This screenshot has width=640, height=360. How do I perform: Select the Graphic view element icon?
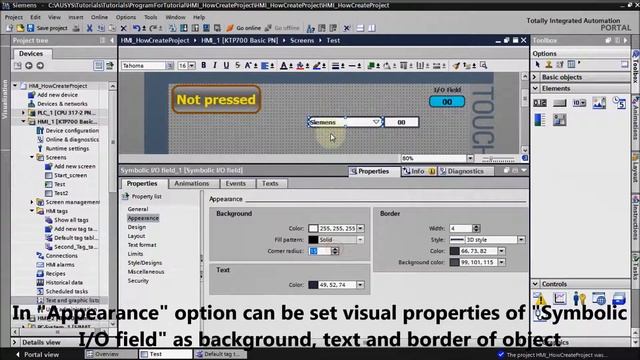(x=599, y=103)
